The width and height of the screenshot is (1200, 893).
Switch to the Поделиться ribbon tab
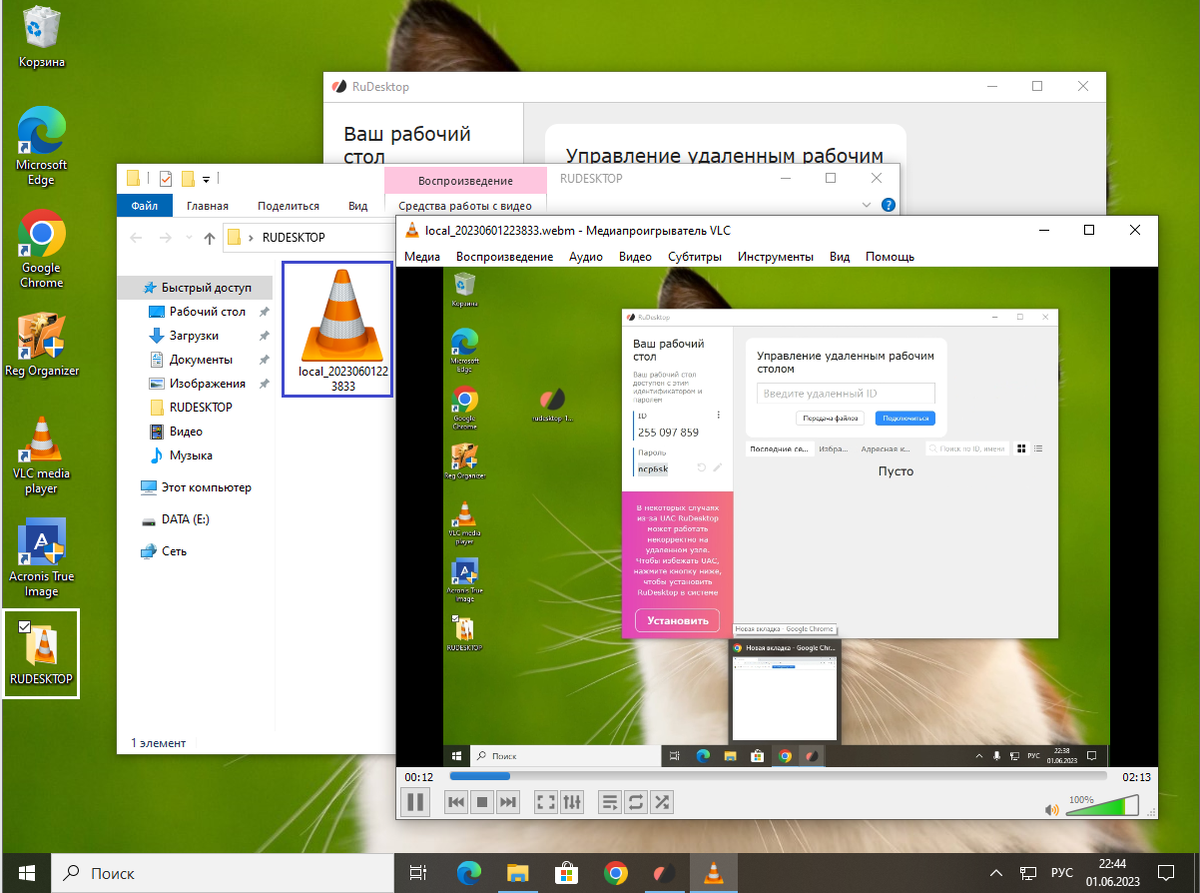[288, 206]
